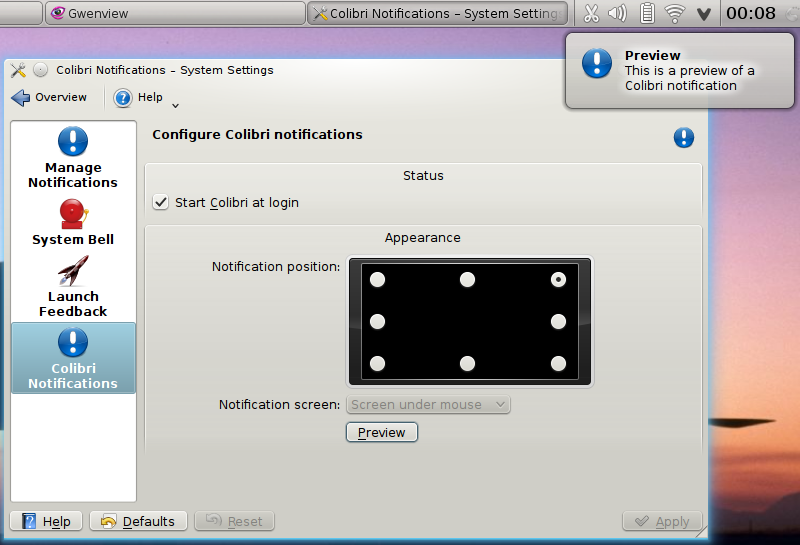This screenshot has height=545, width=800.
Task: Click the battery tray icon
Action: coord(647,13)
